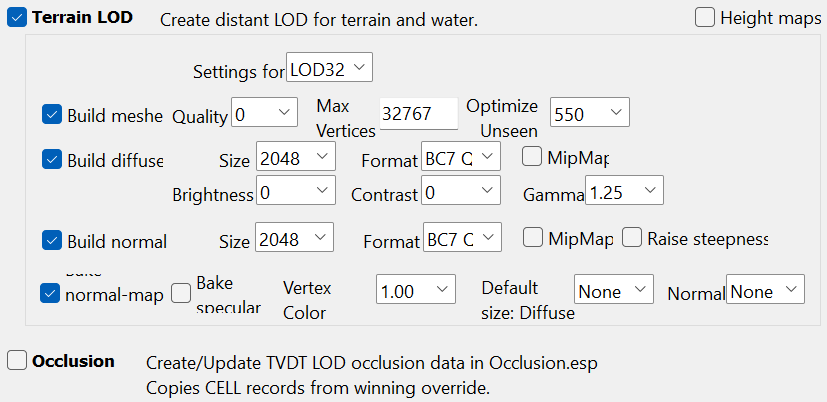Image resolution: width=827 pixels, height=402 pixels.
Task: Enable the Occlusion checkbox
Action: (17, 361)
